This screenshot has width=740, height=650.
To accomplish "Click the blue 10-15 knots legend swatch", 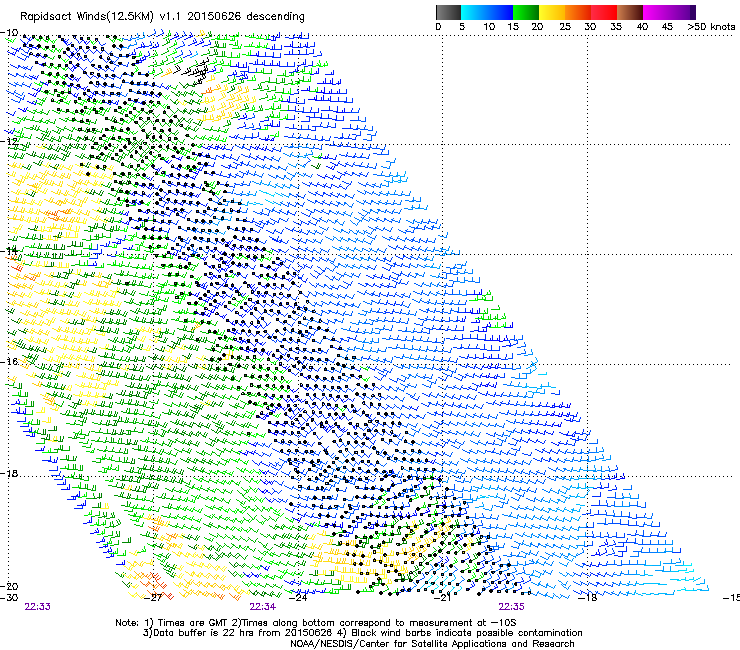I will (500, 12).
